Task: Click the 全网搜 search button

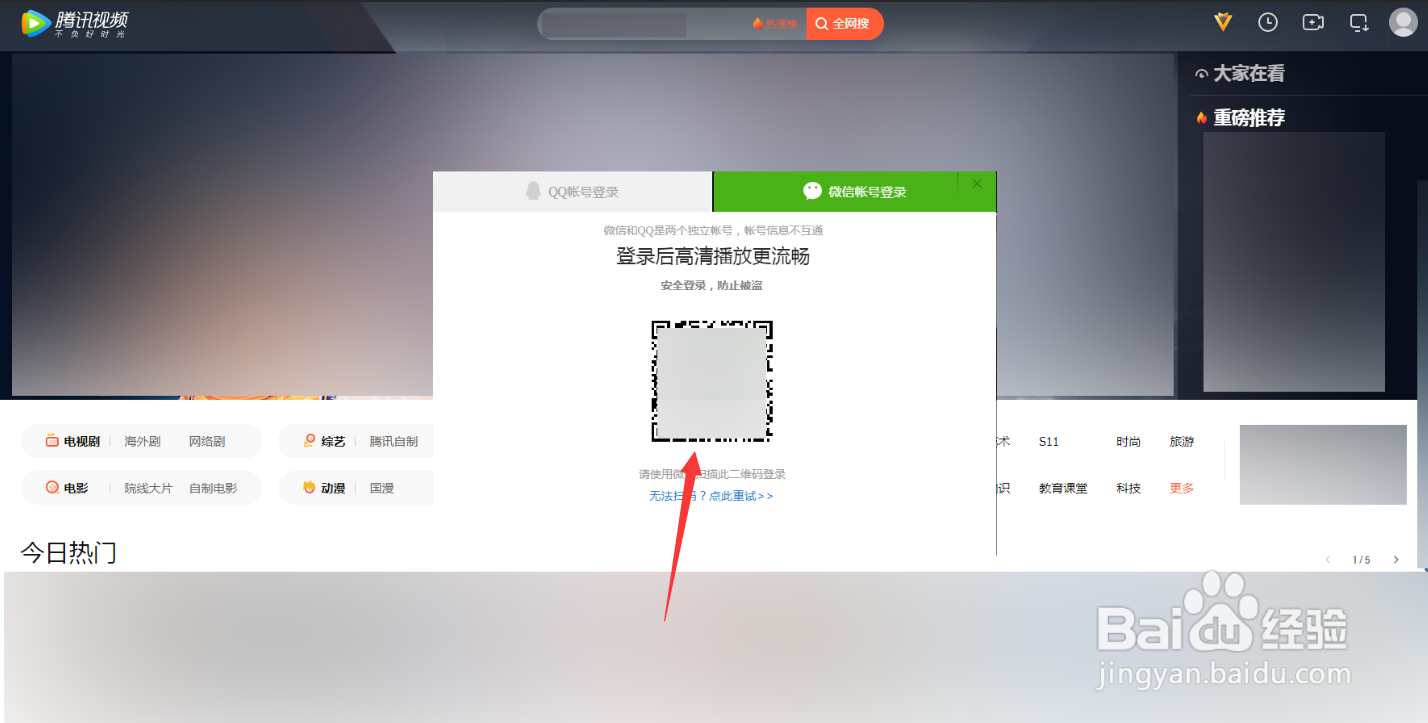Action: (845, 24)
